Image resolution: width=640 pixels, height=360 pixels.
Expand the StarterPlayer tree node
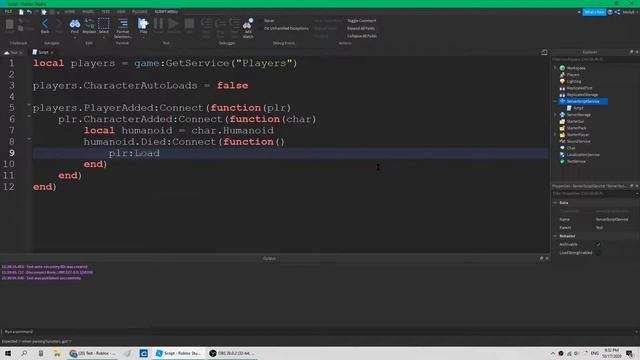[x=555, y=135]
